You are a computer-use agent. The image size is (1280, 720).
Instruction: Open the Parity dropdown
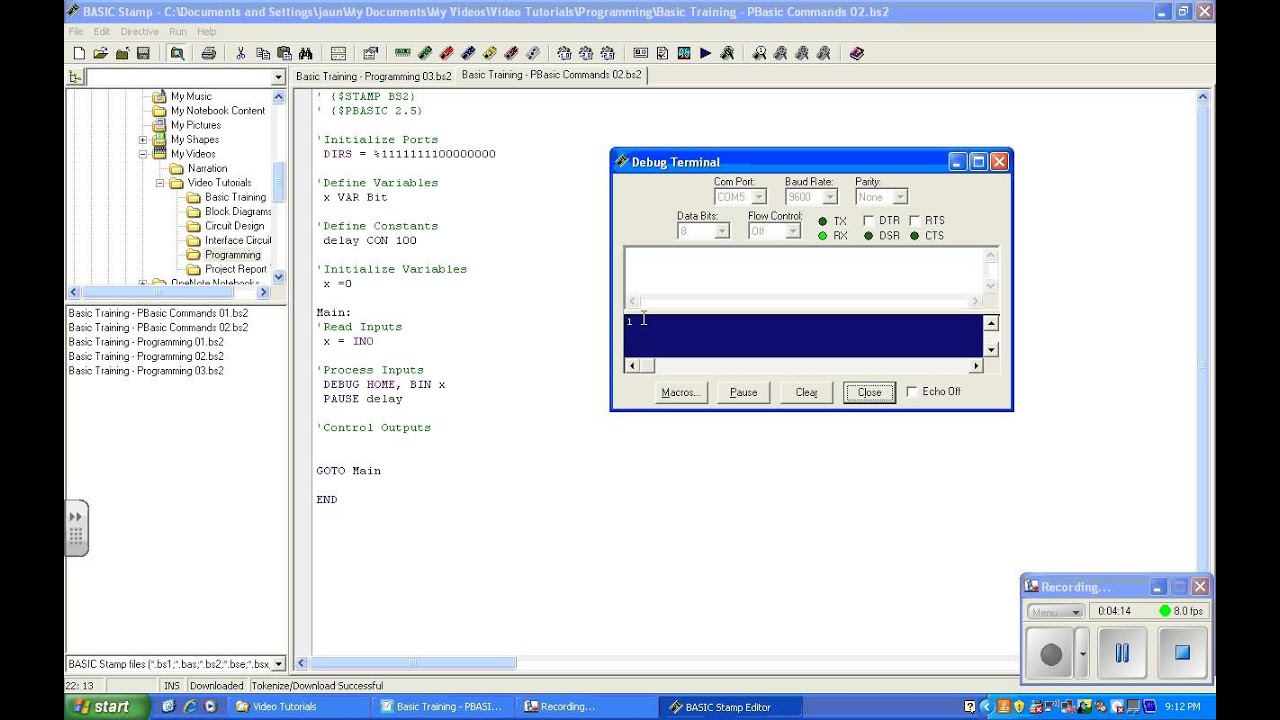point(899,197)
